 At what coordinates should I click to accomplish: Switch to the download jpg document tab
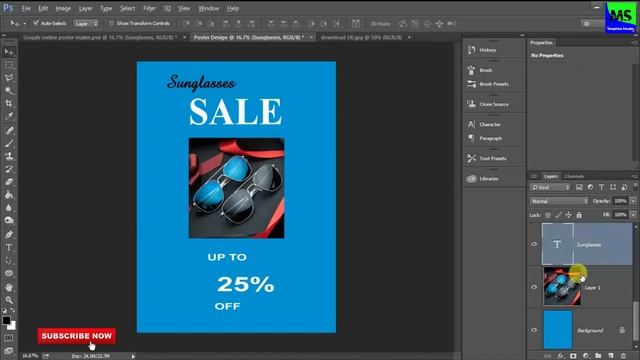tap(361, 37)
